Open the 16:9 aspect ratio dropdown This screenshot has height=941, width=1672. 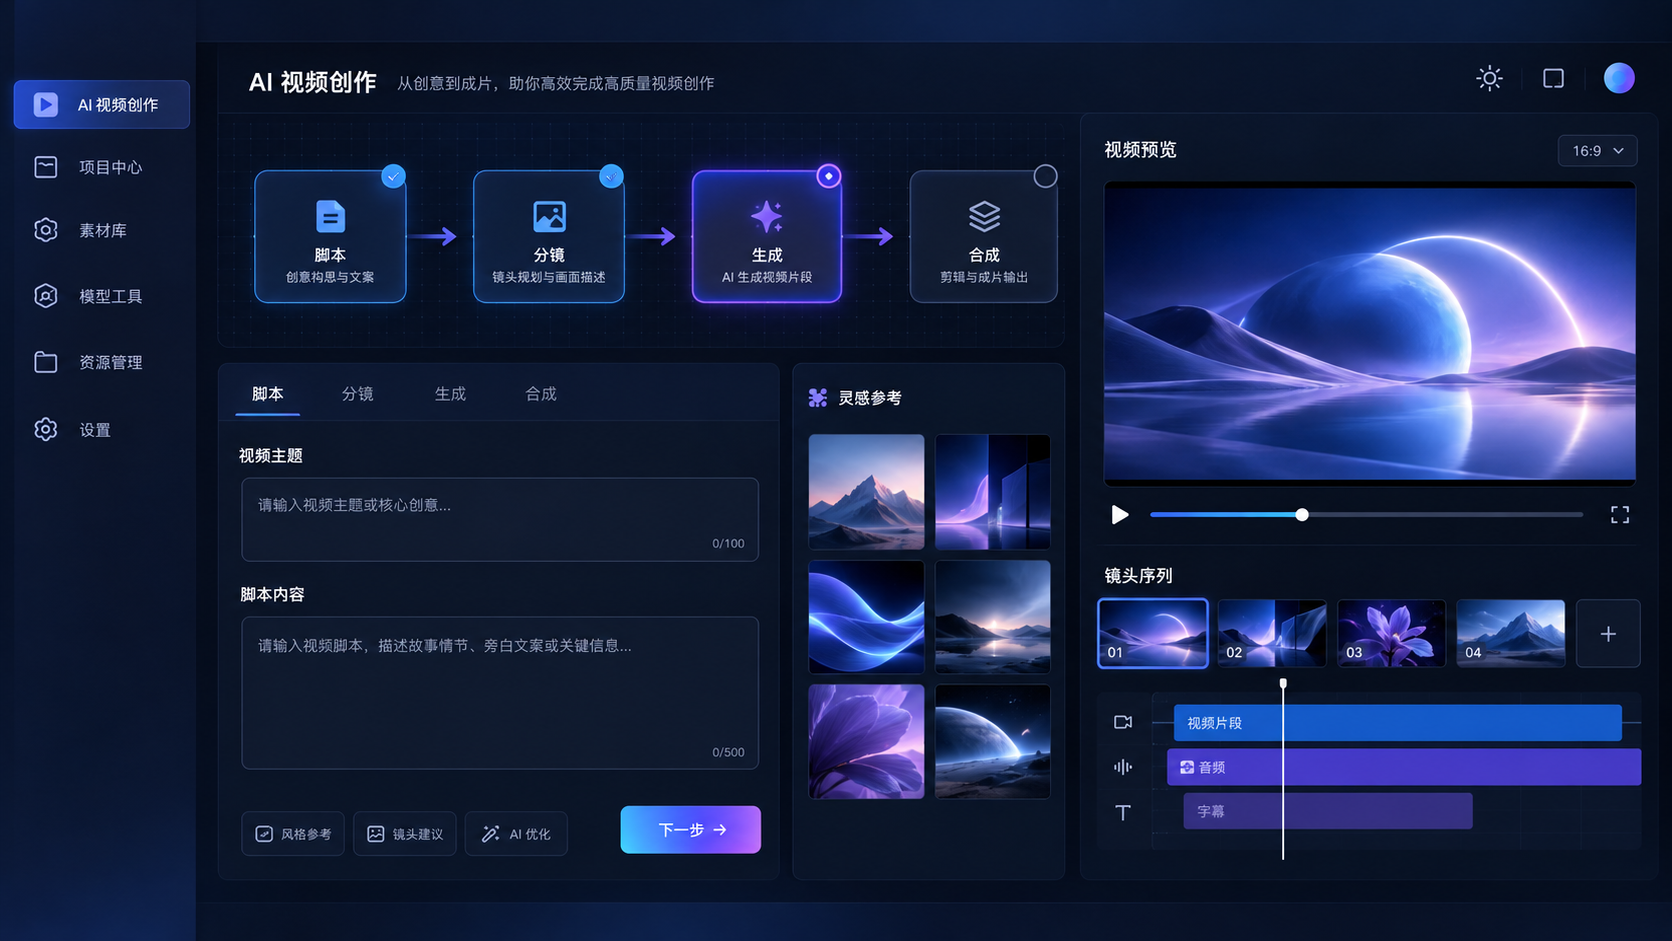1597,151
